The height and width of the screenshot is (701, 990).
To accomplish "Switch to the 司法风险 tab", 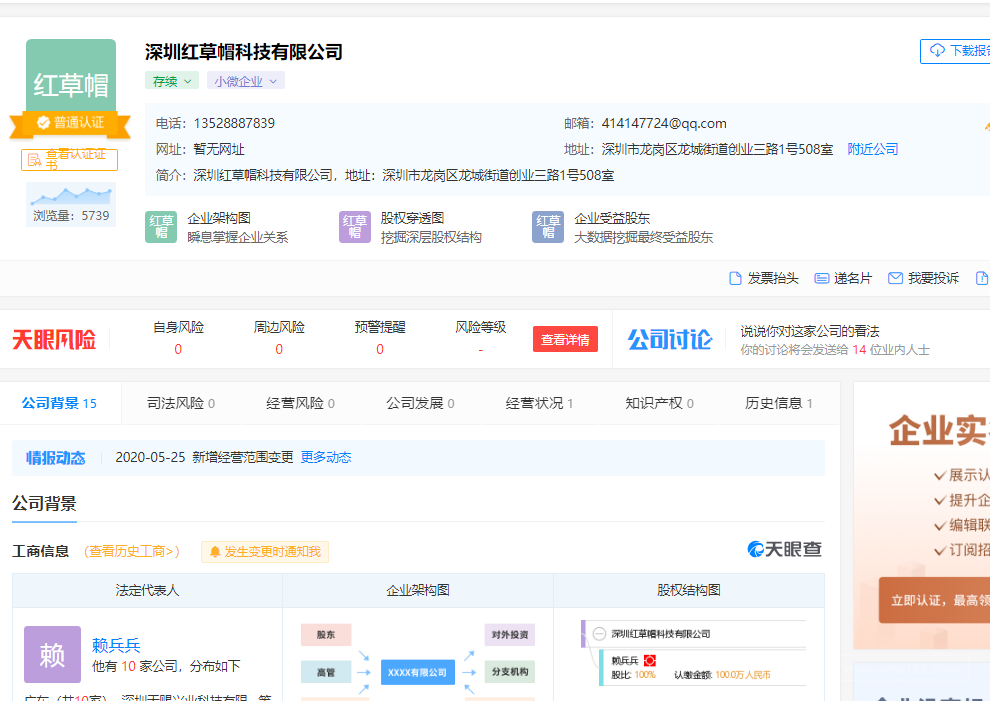I will 181,403.
